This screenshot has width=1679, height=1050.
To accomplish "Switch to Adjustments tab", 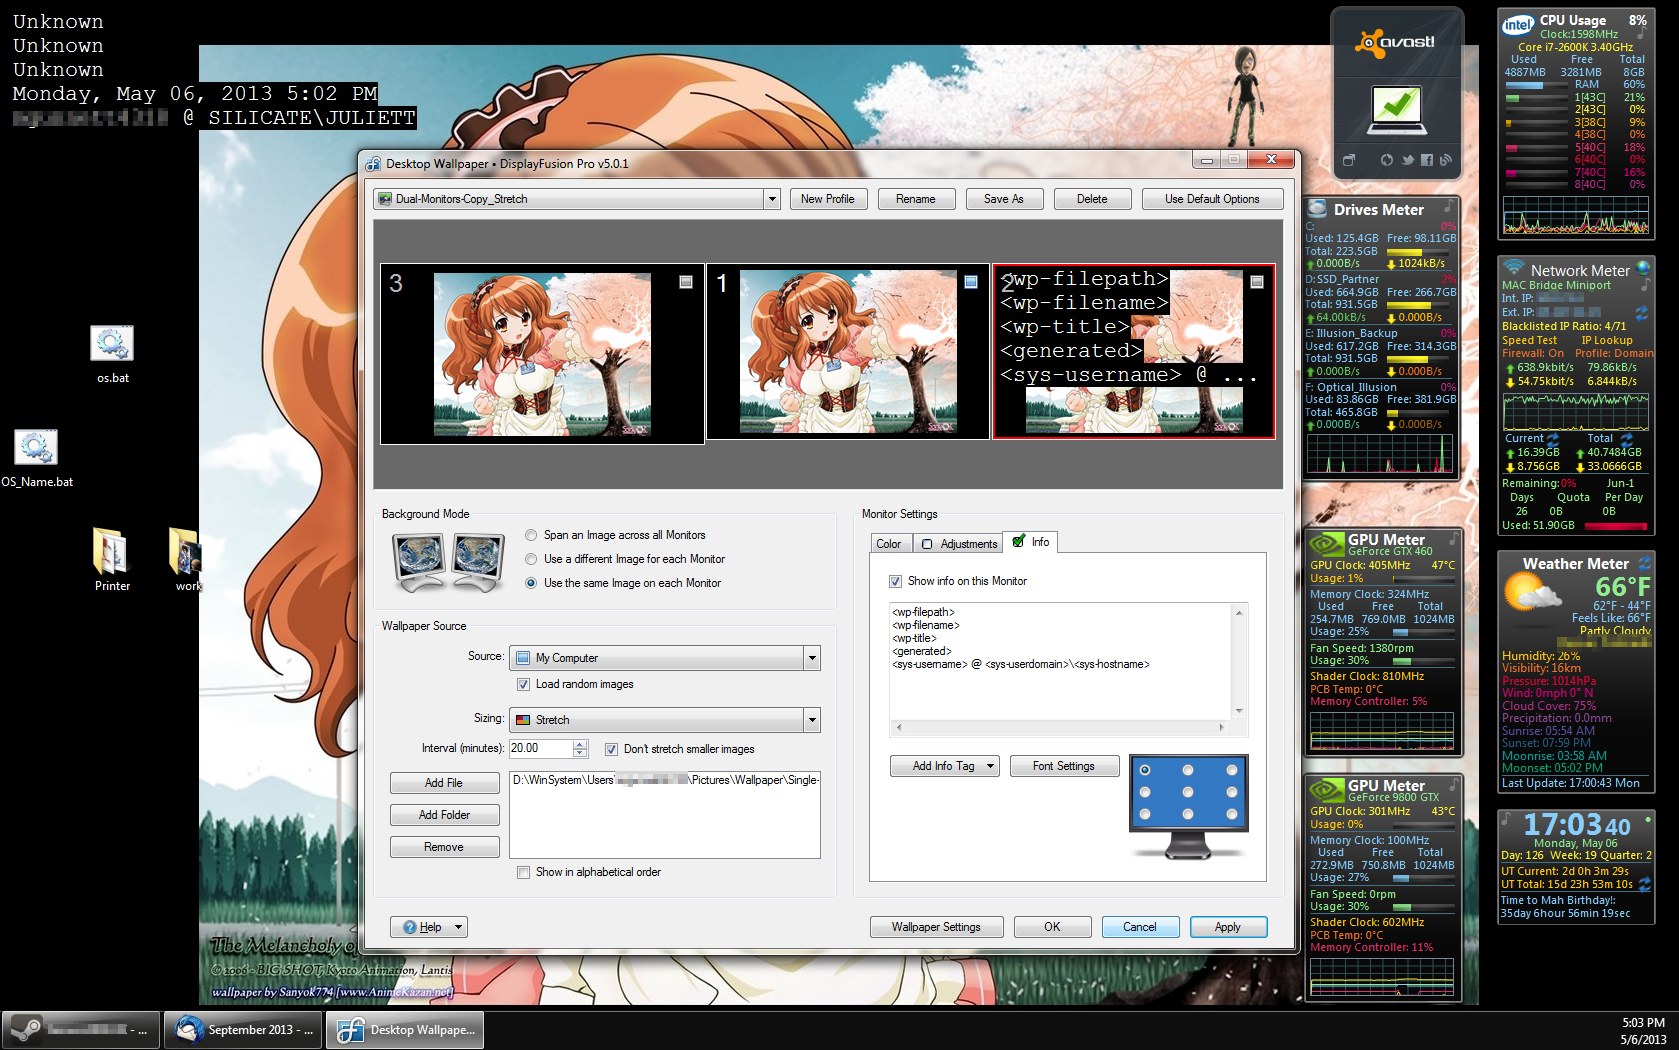I will click(x=960, y=544).
